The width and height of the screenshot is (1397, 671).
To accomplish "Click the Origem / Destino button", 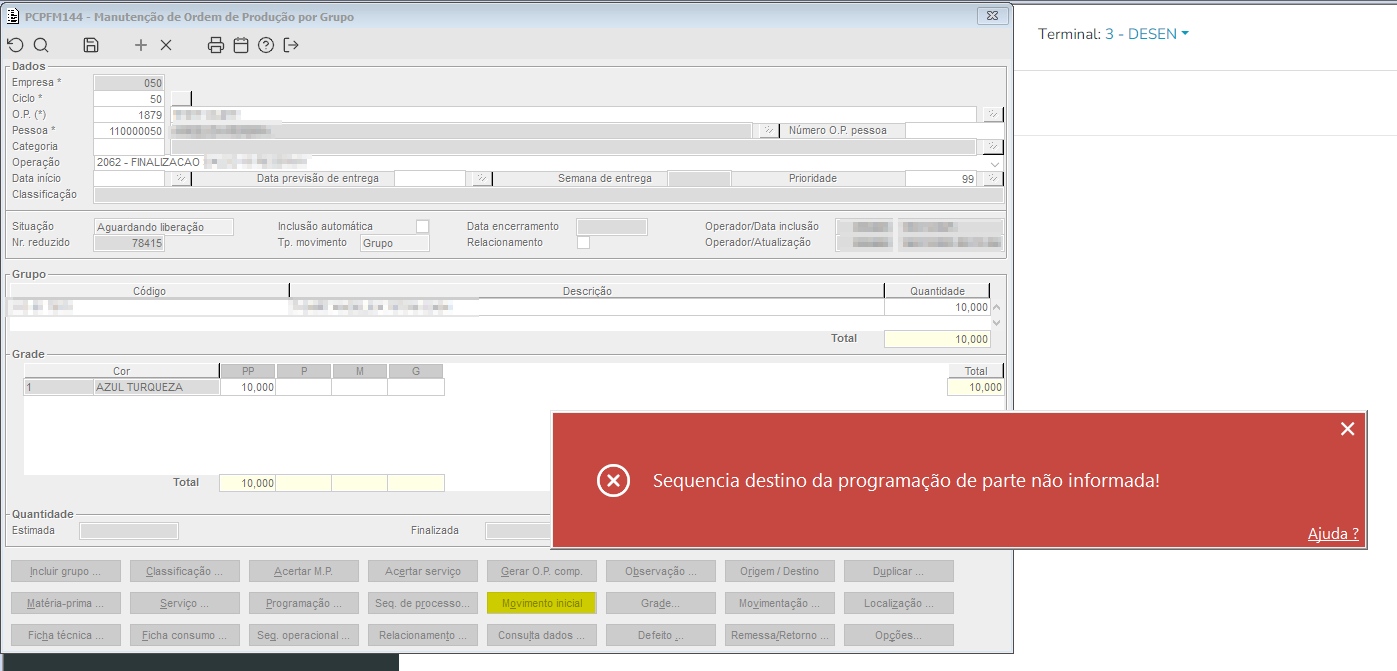I will [780, 571].
